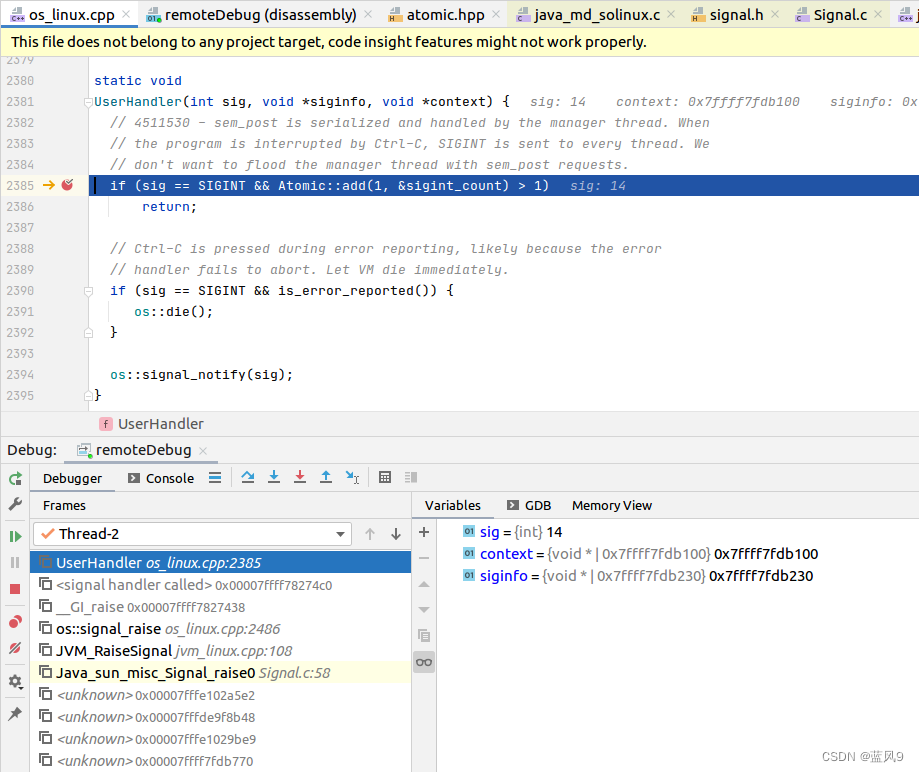Click the Force Step Into icon
This screenshot has width=919, height=772.
click(300, 478)
